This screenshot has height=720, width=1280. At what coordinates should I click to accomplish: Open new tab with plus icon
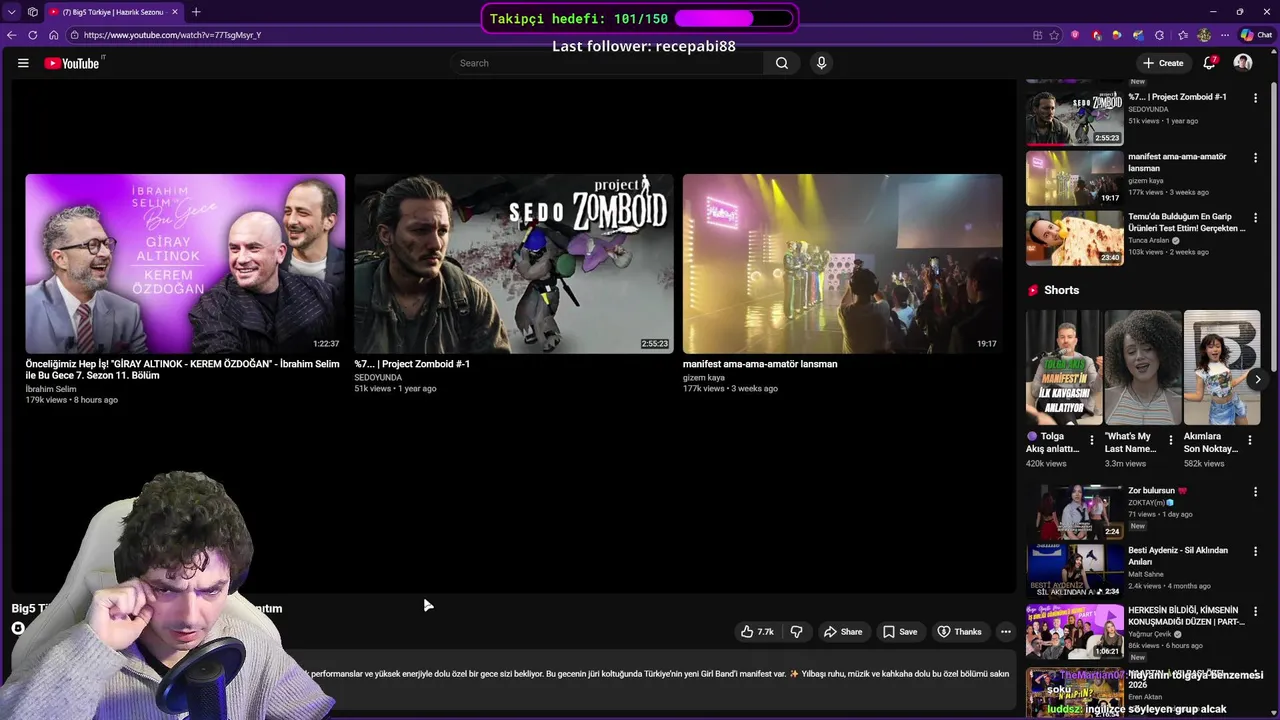tap(196, 12)
